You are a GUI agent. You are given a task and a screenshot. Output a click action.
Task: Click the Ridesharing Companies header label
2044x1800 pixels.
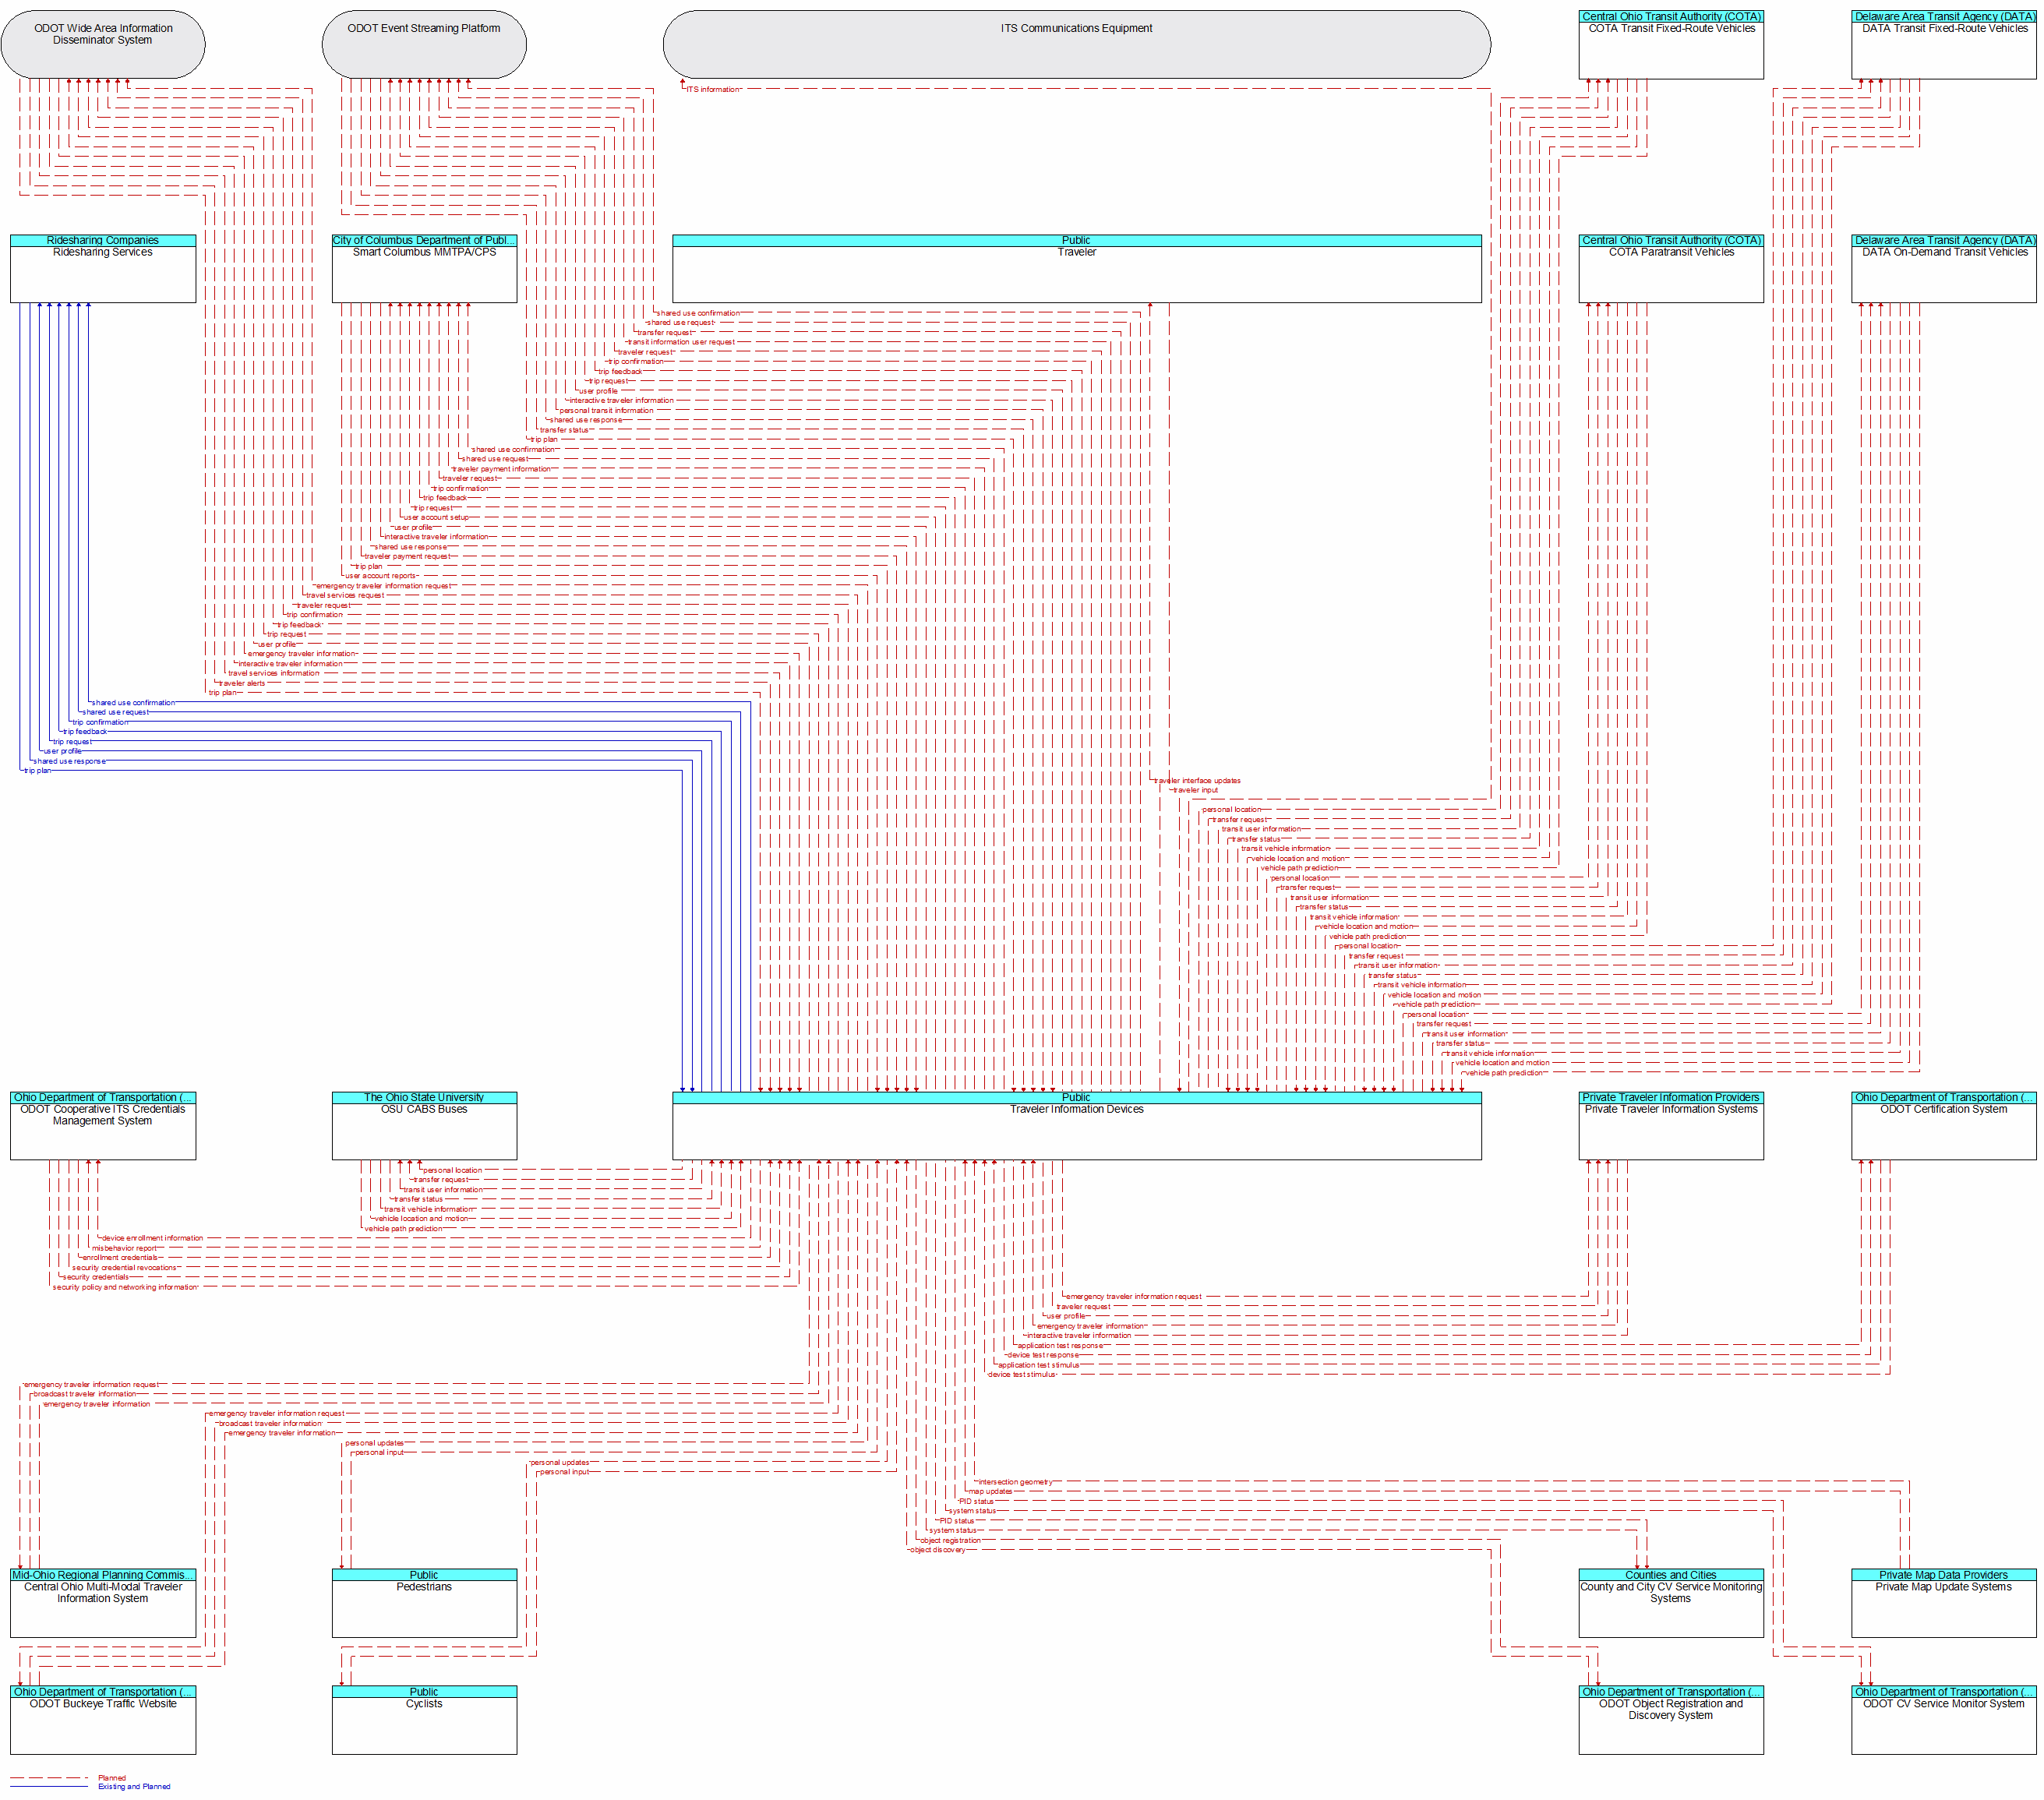(103, 240)
